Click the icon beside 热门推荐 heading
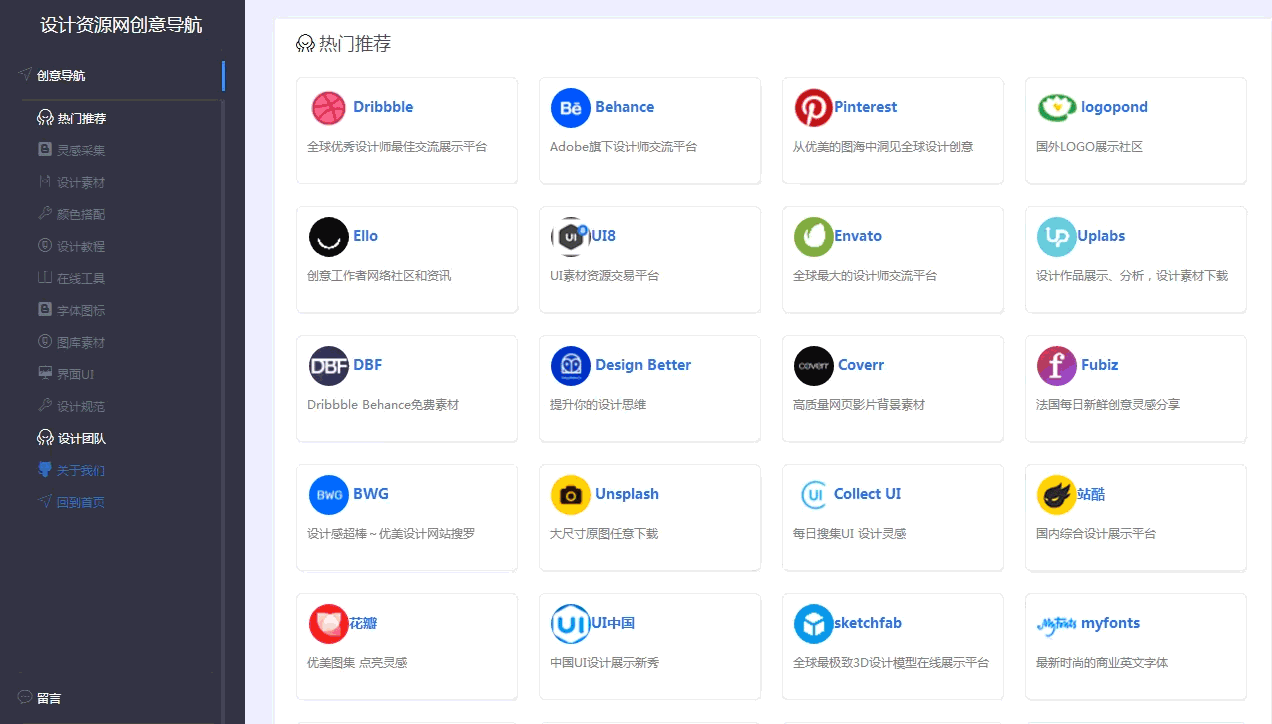The image size is (1272, 724). (305, 44)
